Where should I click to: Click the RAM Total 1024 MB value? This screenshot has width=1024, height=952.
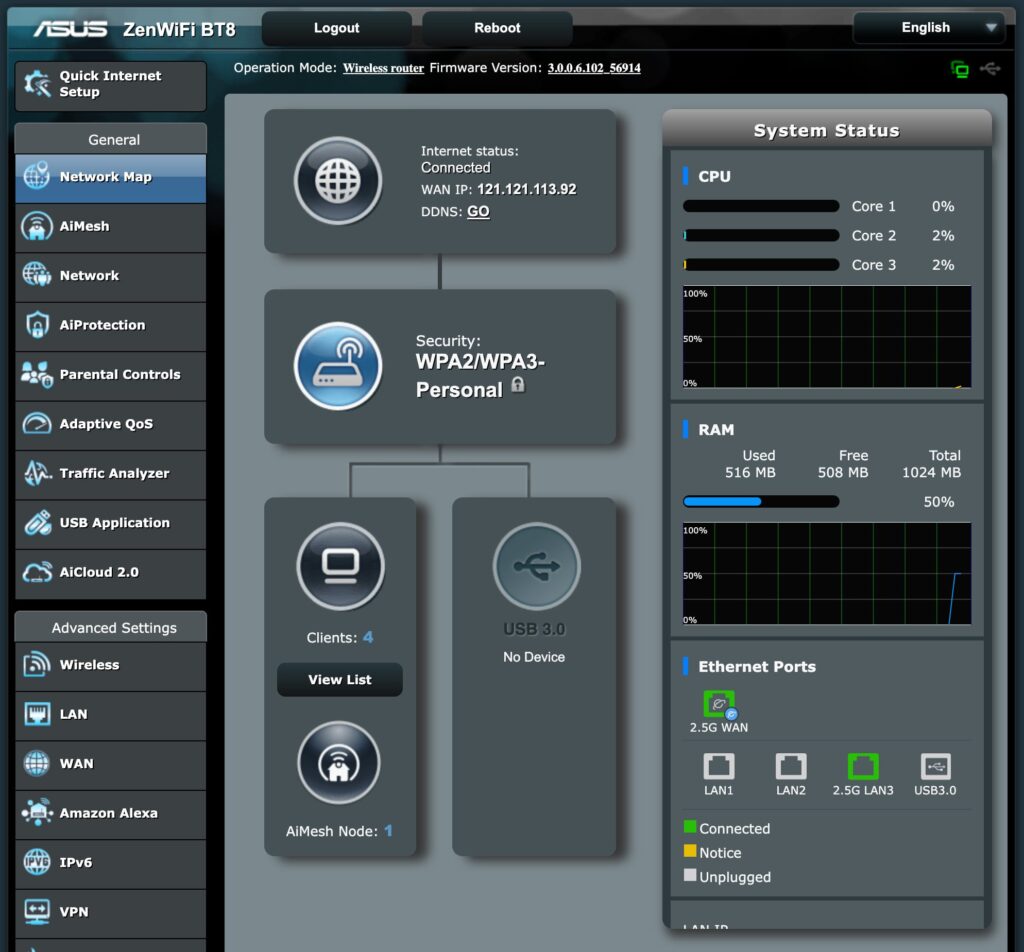pyautogui.click(x=931, y=472)
